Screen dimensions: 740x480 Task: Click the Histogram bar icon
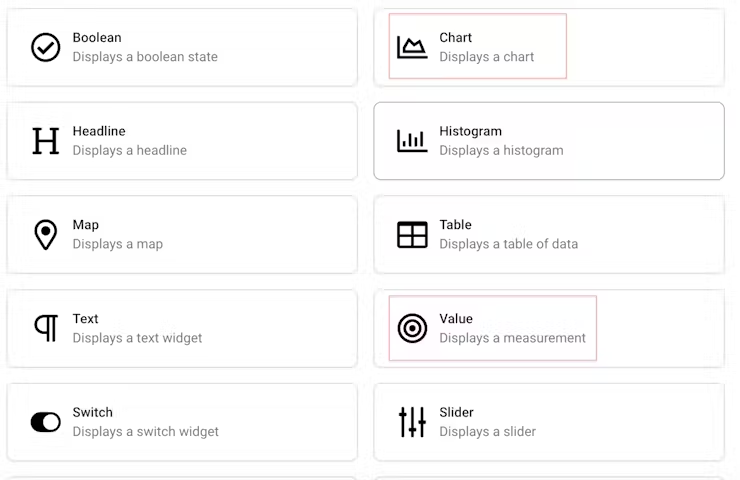tap(412, 141)
